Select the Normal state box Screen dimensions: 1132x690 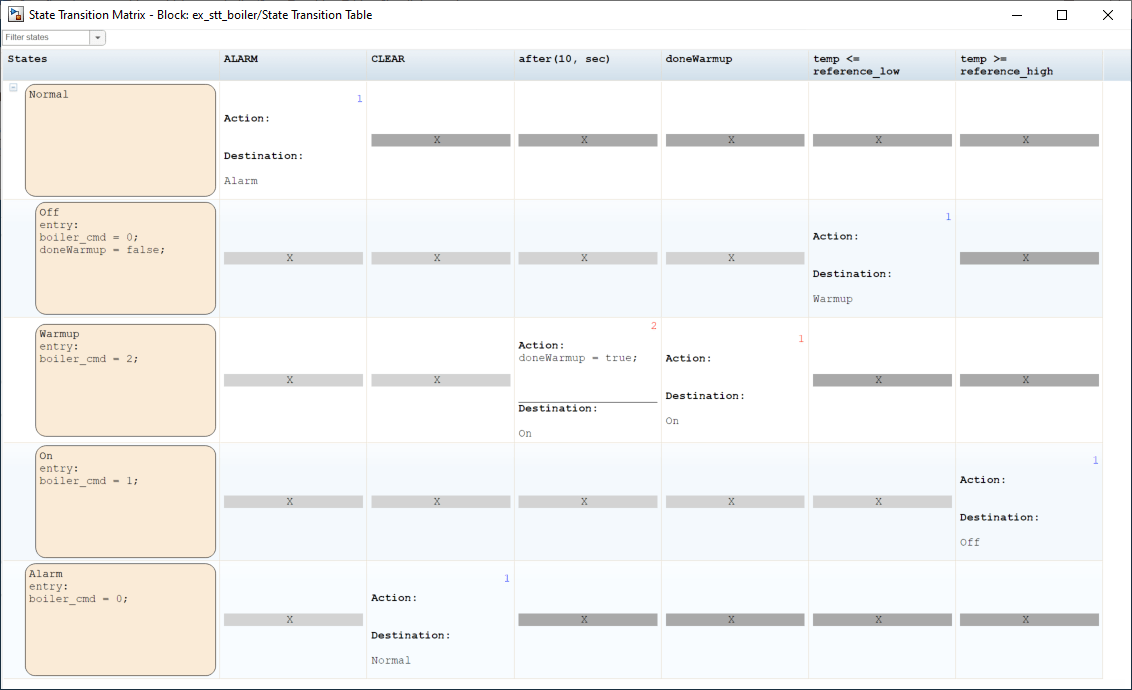120,140
